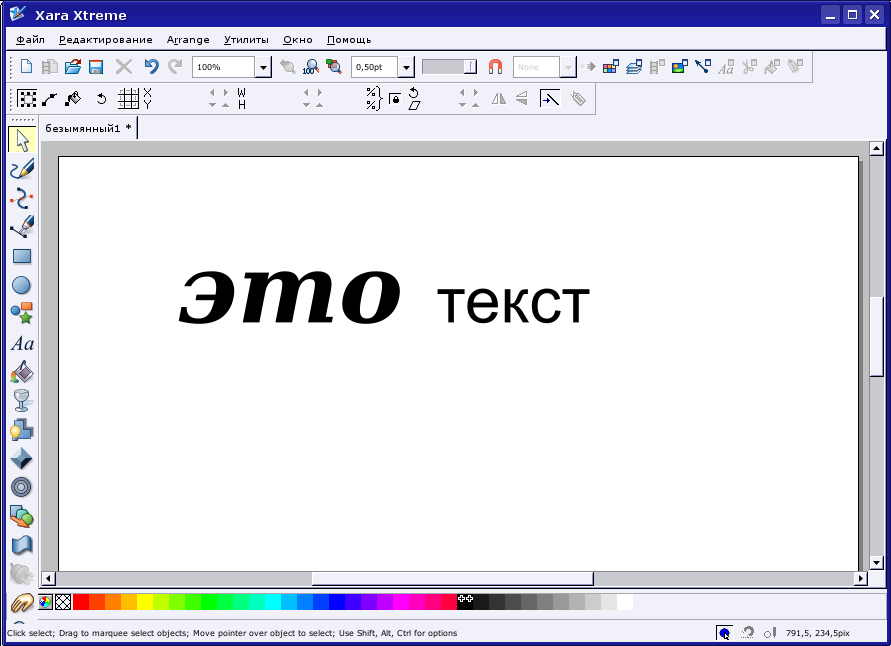This screenshot has width=891, height=646.
Task: Select the Transparency wine glass tool
Action: [x=22, y=401]
